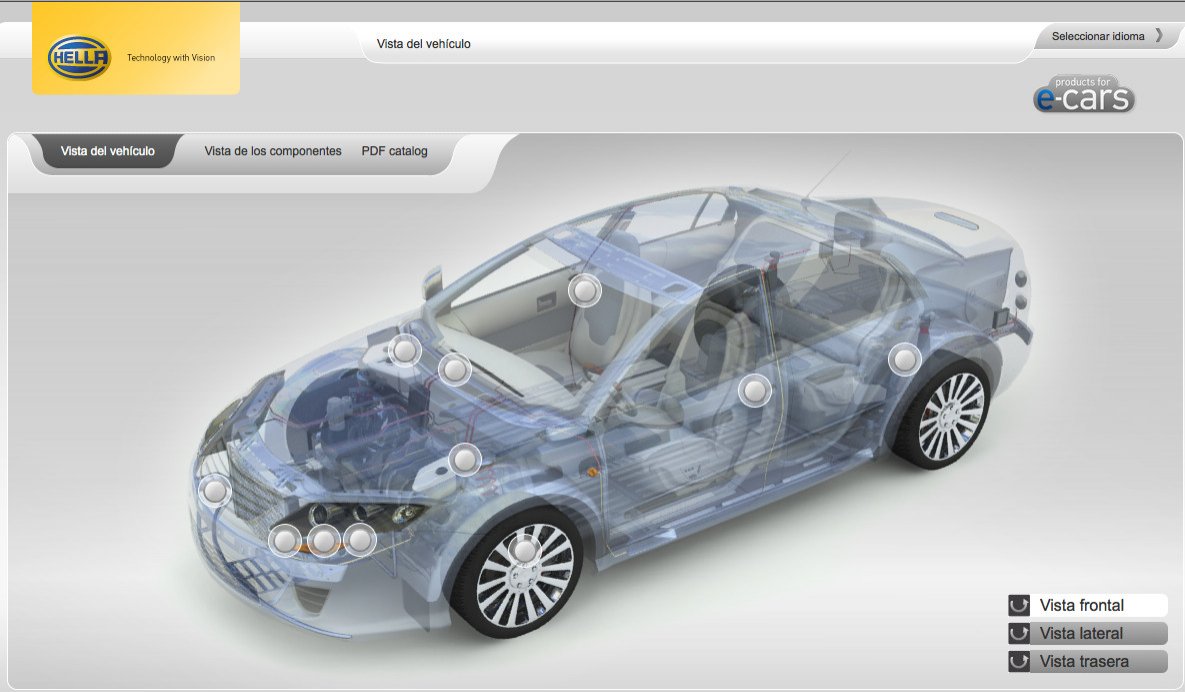Click the hotspot on the driver seat
The width and height of the screenshot is (1185, 692).
[755, 390]
